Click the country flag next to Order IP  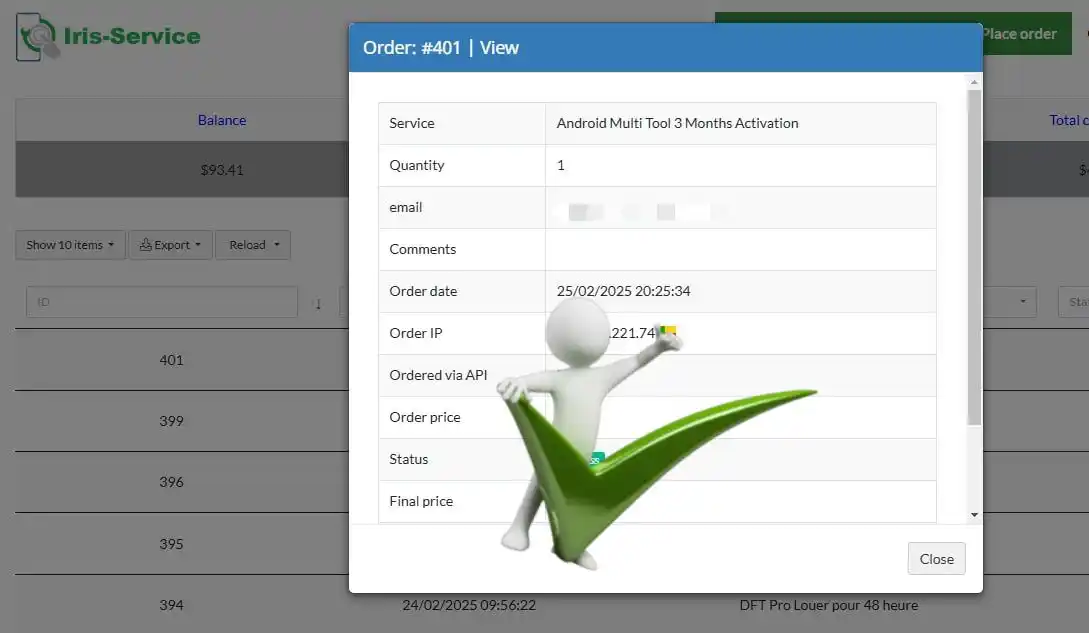[668, 331]
